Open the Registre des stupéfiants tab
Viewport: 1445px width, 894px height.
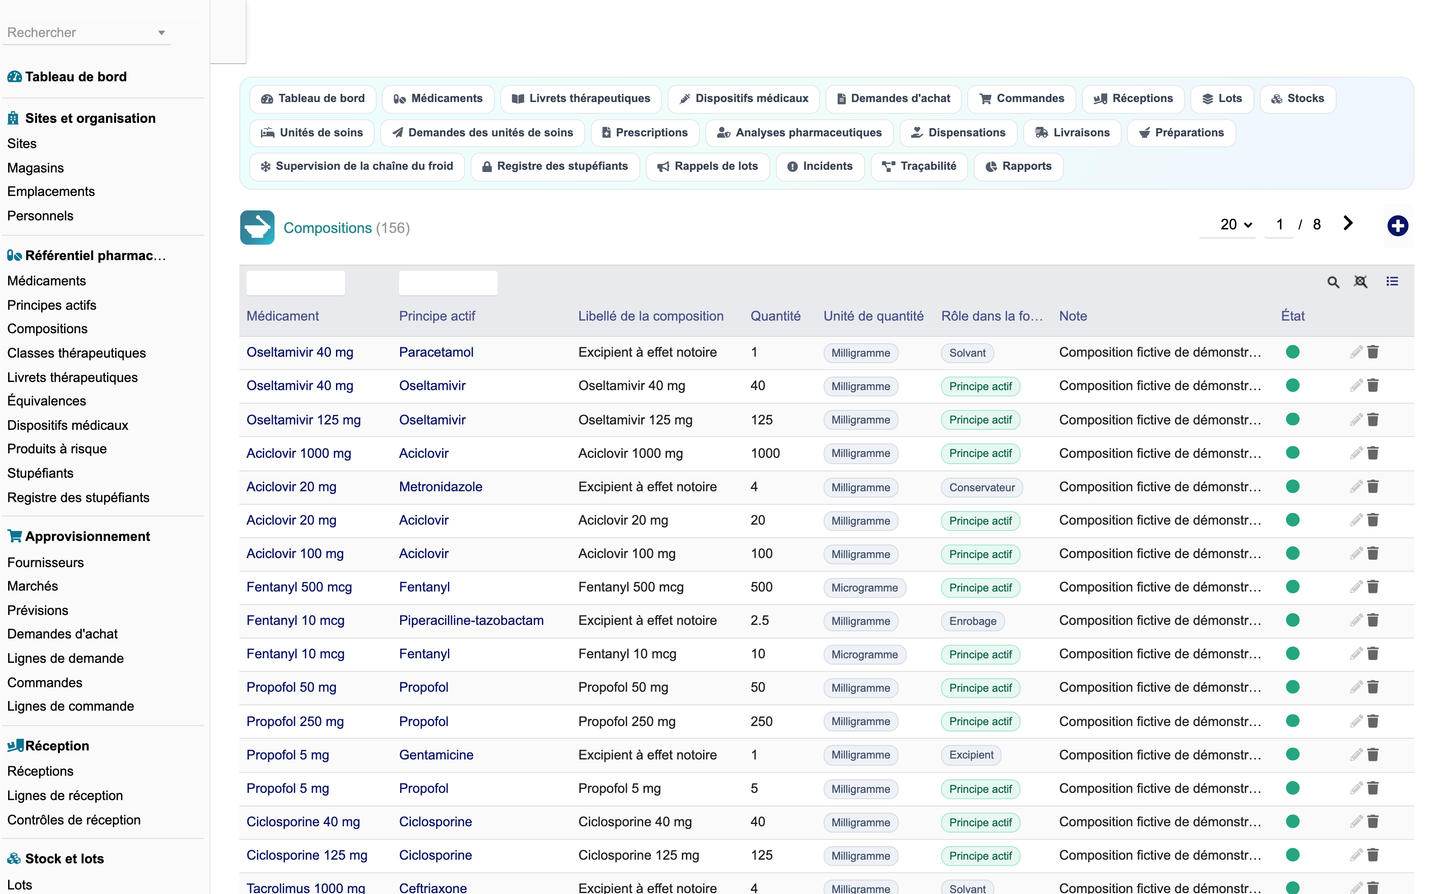click(555, 166)
